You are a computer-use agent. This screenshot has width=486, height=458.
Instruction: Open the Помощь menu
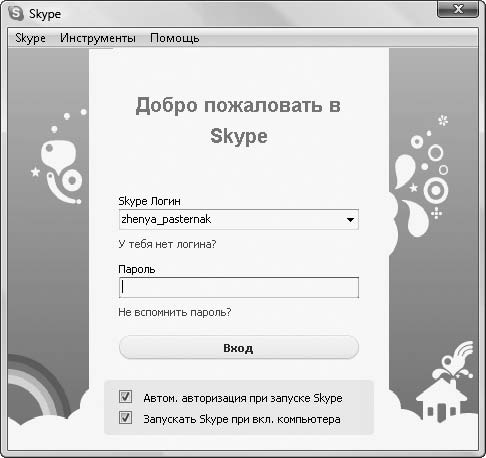pyautogui.click(x=175, y=38)
